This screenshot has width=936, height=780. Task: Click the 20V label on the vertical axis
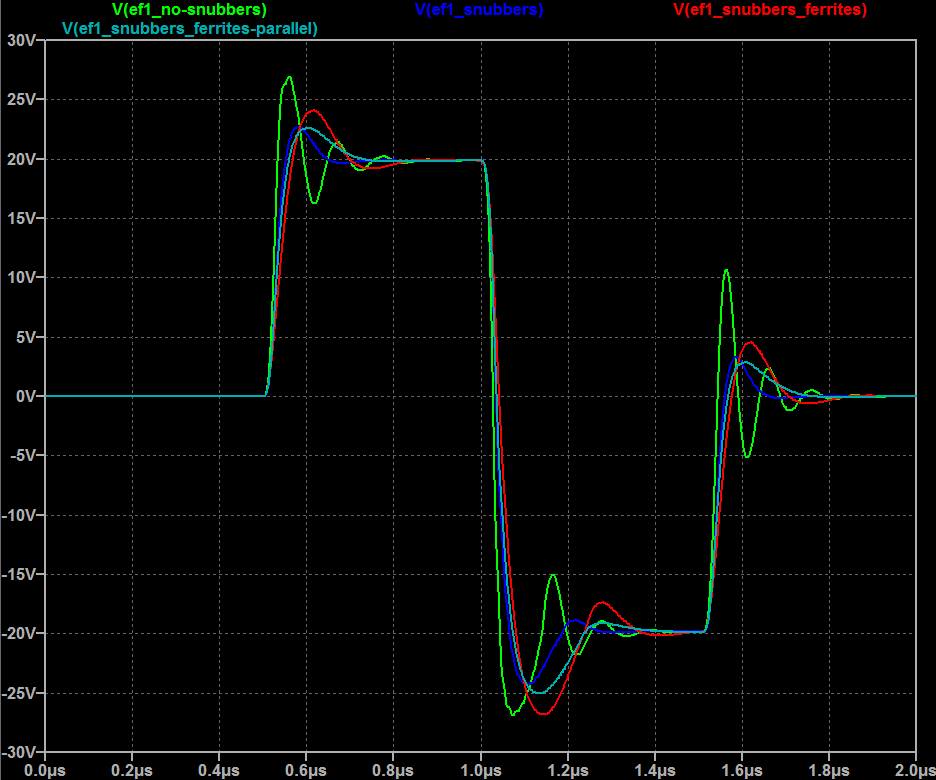coord(21,159)
